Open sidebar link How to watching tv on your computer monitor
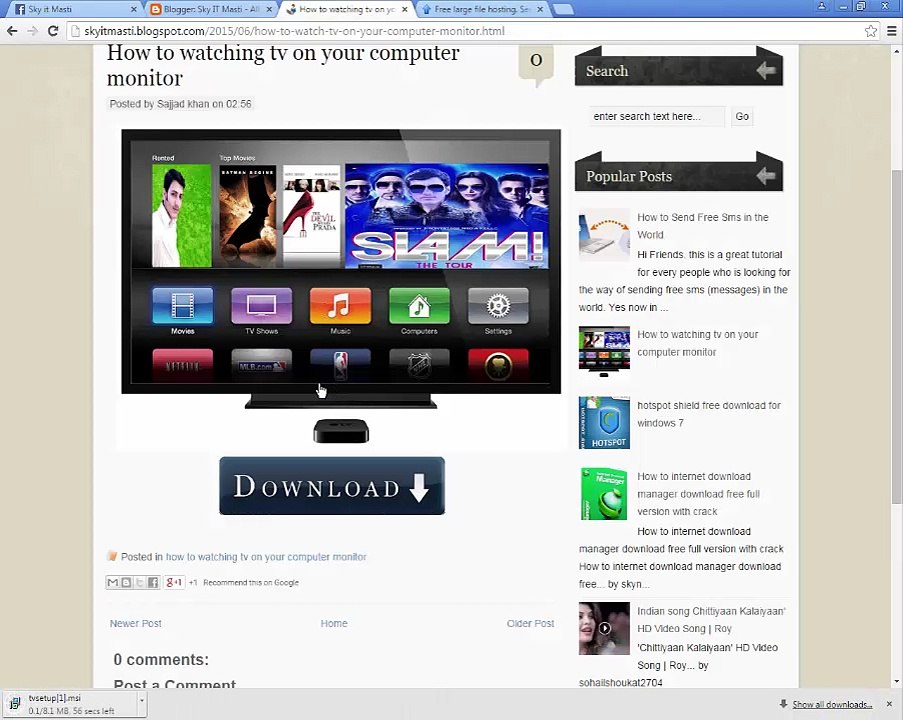Screen dimensions: 903x720 click(697, 343)
